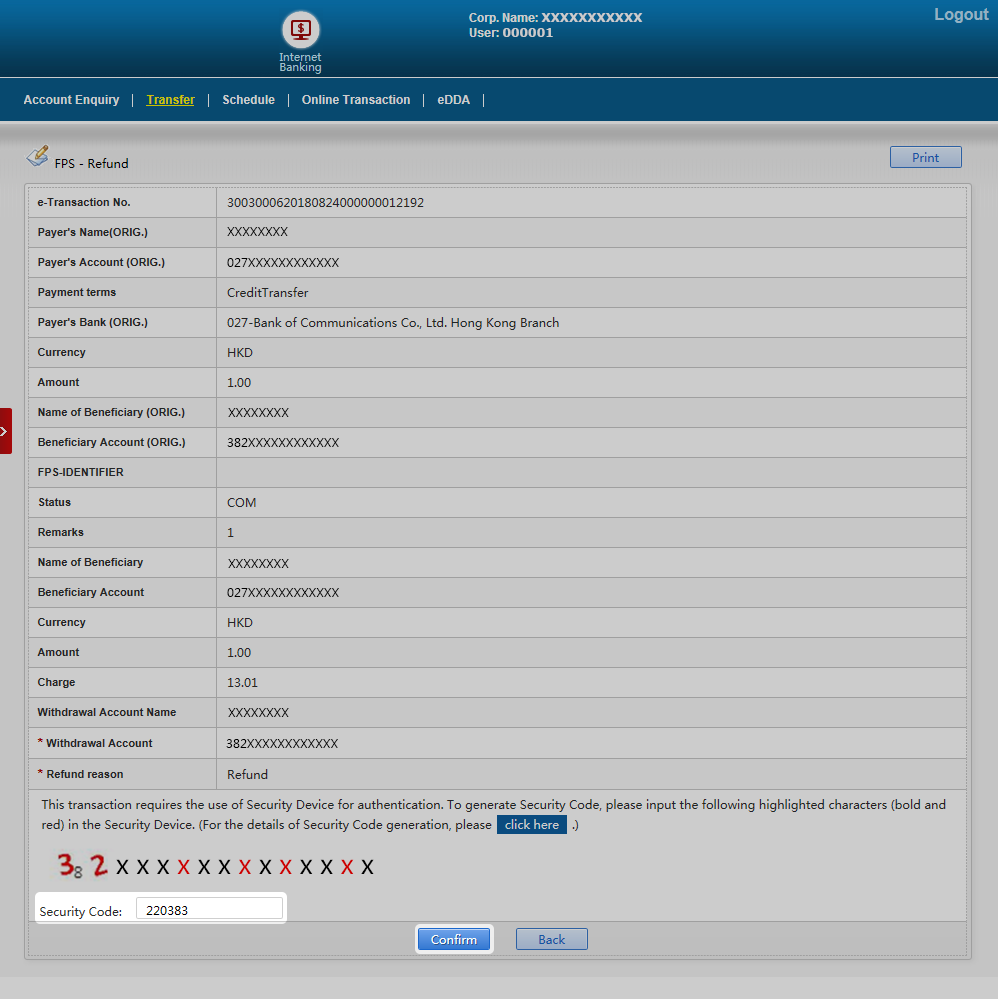
Task: Click the Payer's Bank (ORIG.) value text
Action: pyautogui.click(x=393, y=323)
